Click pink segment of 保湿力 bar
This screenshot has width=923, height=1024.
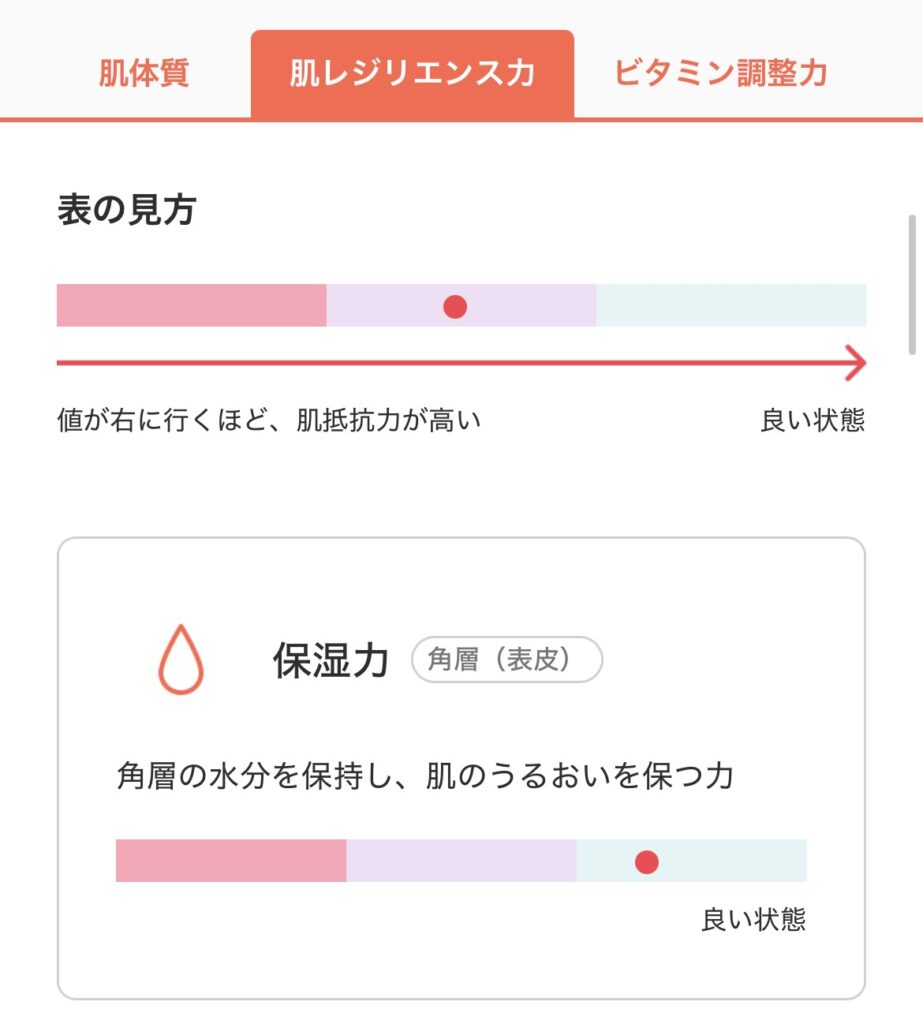231,861
